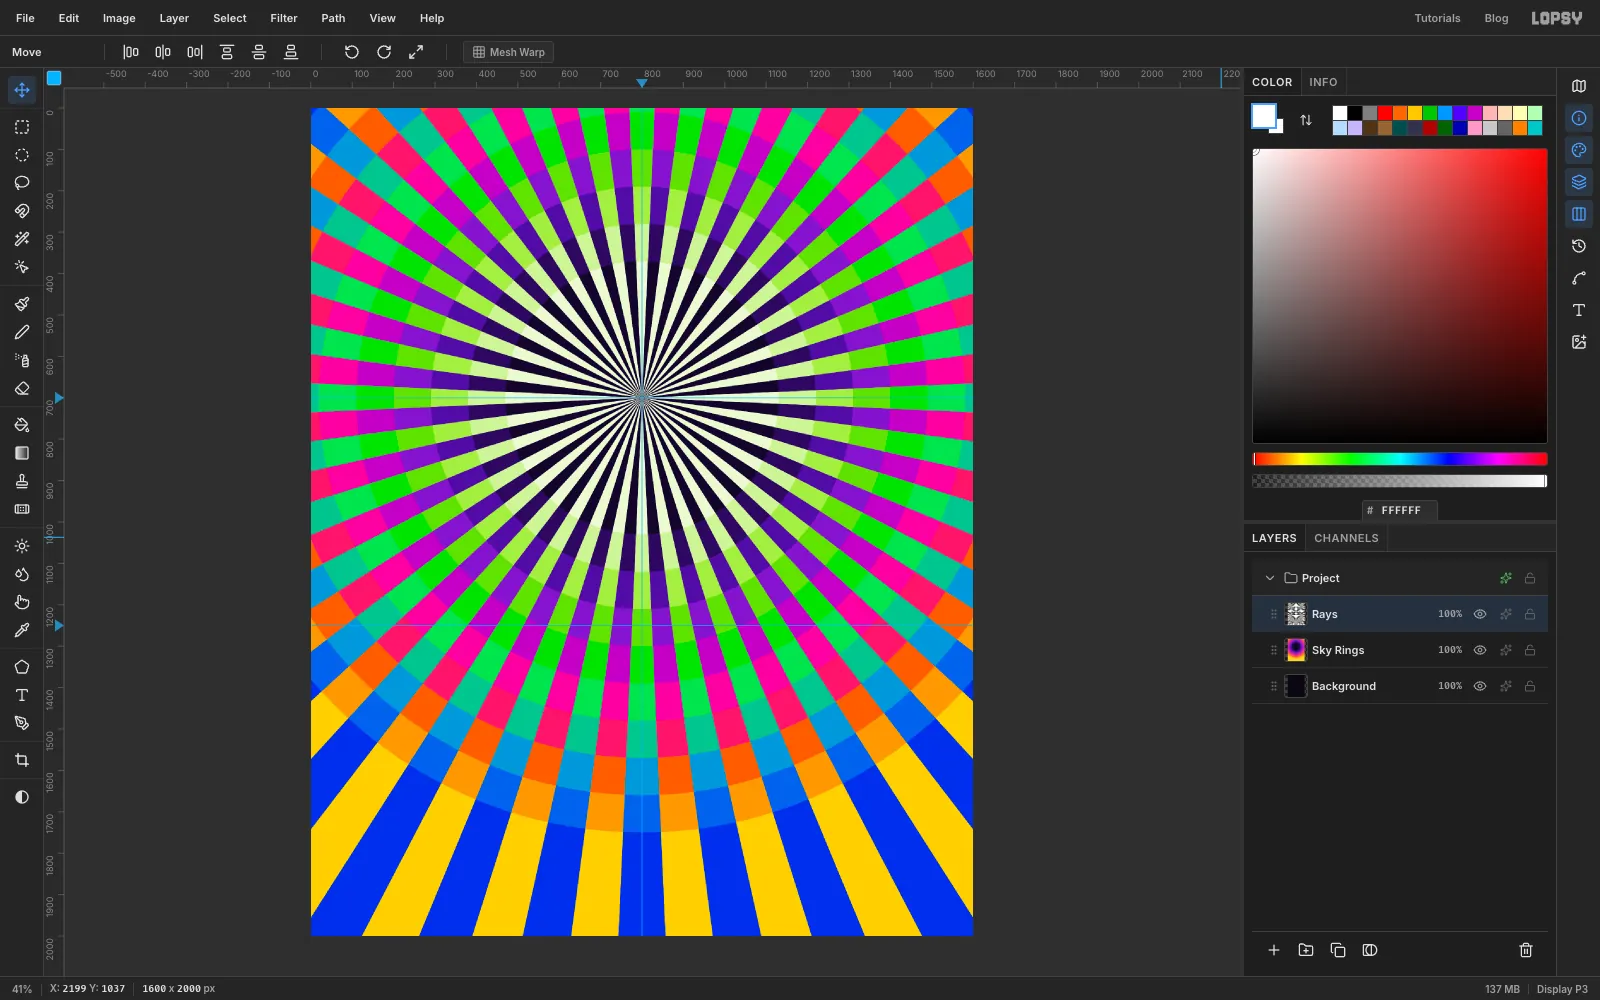
Task: Hide the Sky Rings layer
Action: (1480, 650)
